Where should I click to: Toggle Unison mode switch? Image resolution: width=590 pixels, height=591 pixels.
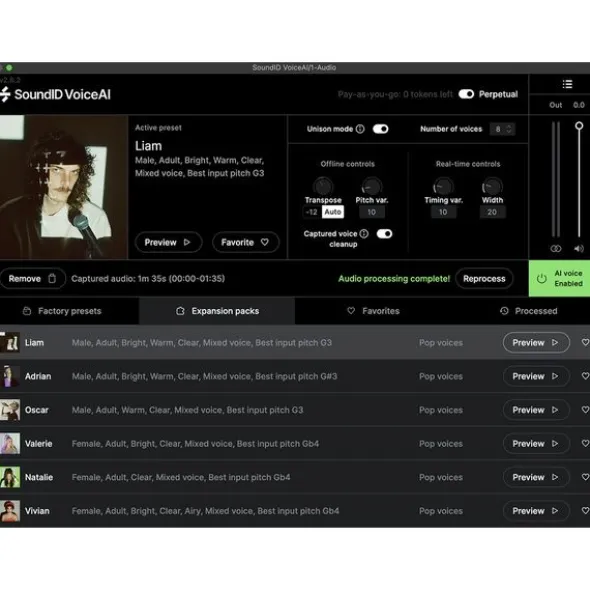[380, 129]
